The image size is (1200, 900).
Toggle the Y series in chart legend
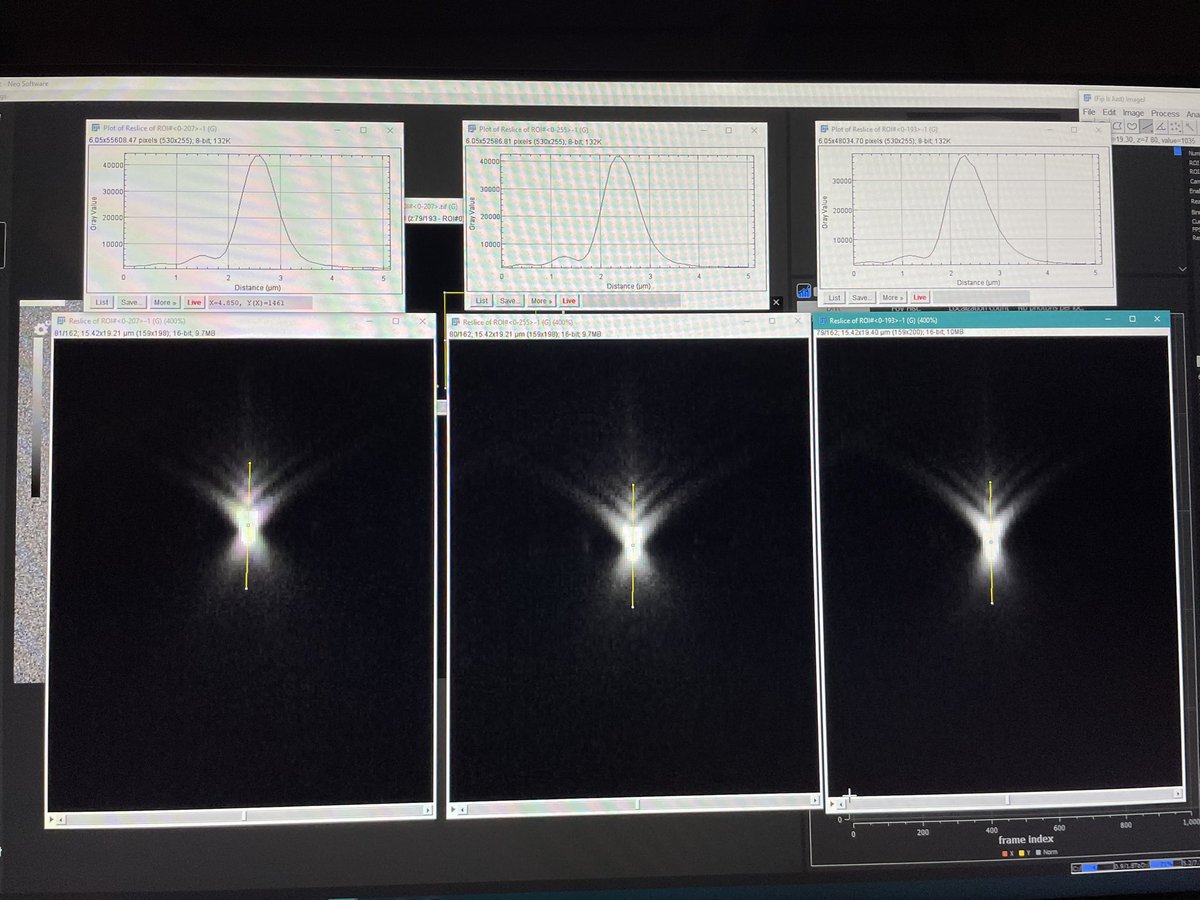tap(1025, 853)
